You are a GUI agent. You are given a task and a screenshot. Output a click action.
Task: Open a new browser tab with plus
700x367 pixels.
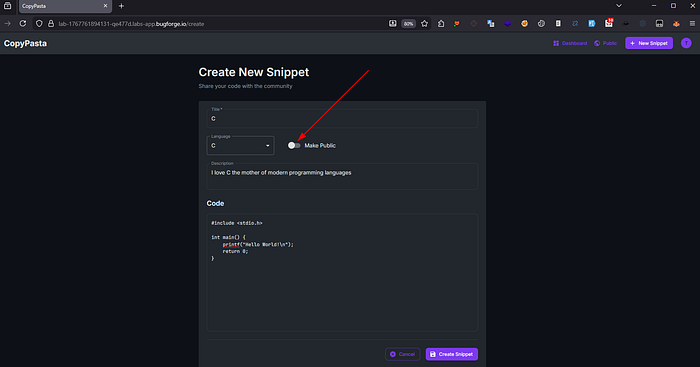click(121, 6)
